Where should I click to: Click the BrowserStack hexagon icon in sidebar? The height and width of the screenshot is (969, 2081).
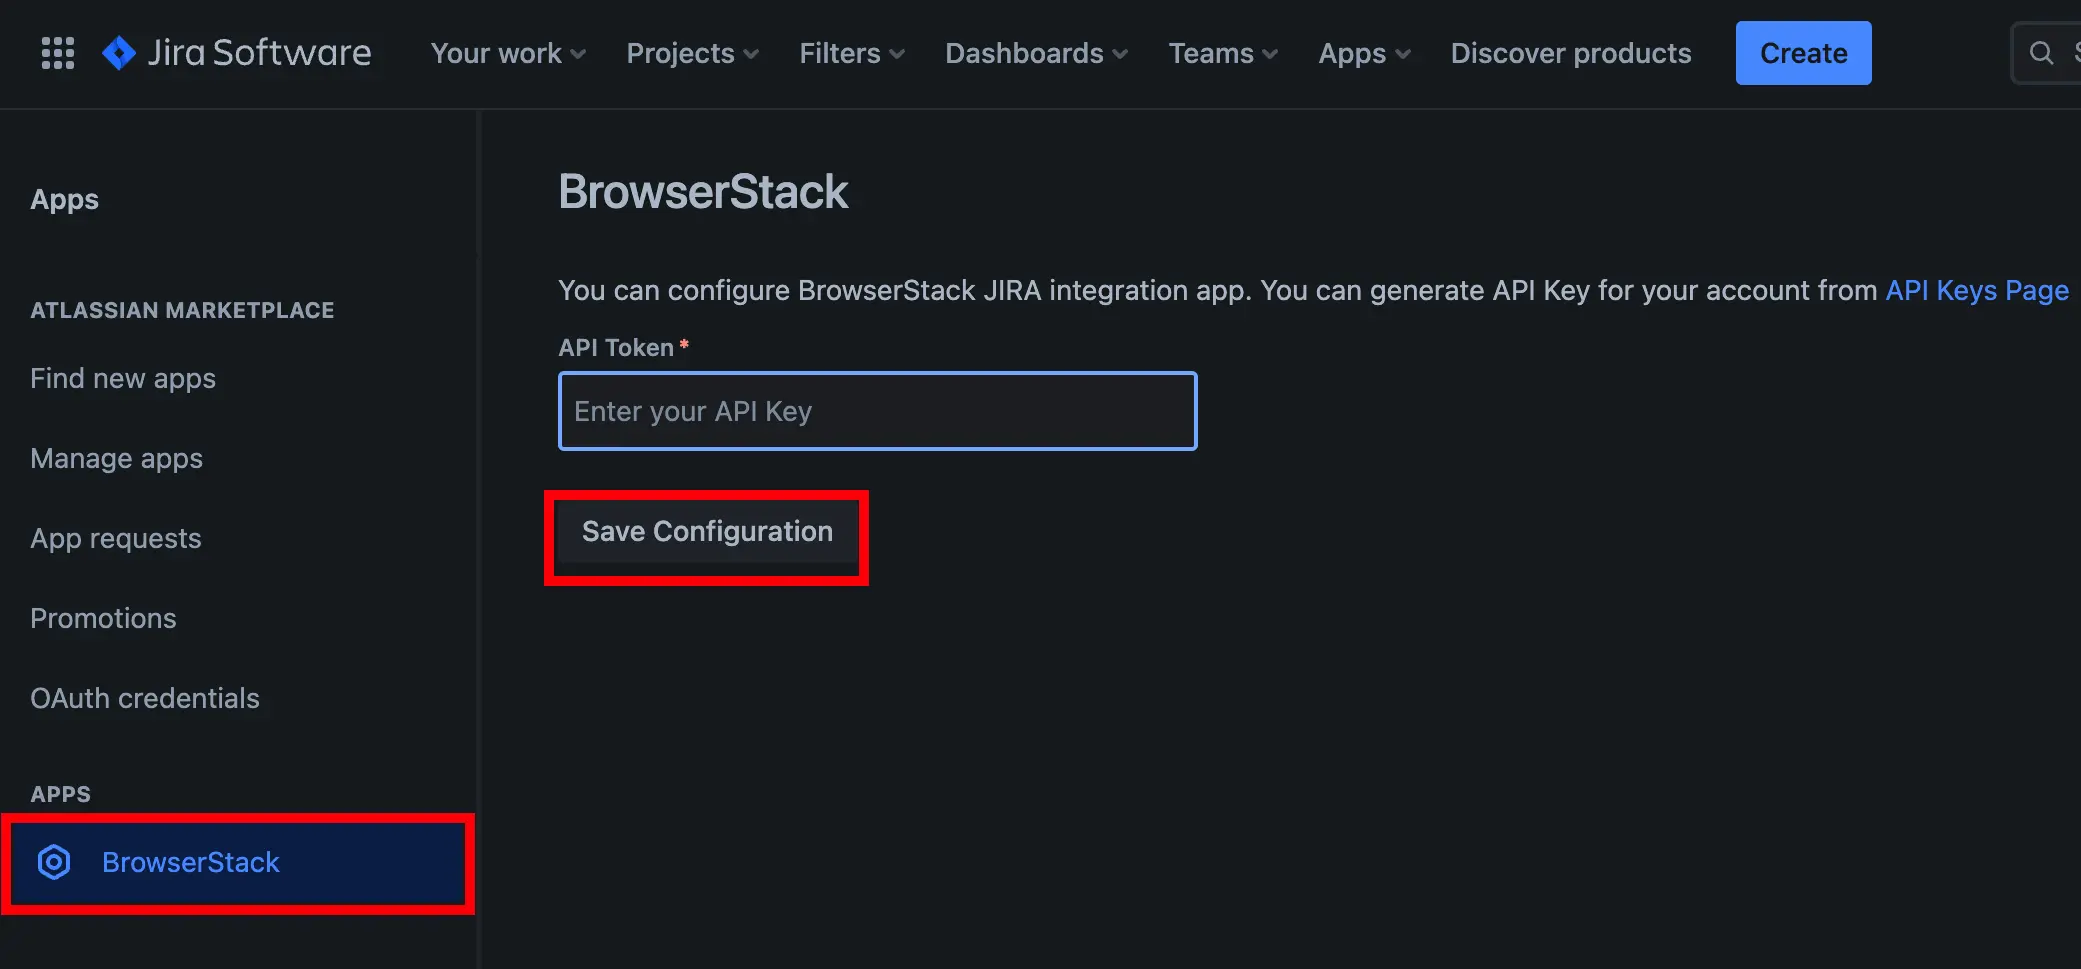[x=54, y=862]
